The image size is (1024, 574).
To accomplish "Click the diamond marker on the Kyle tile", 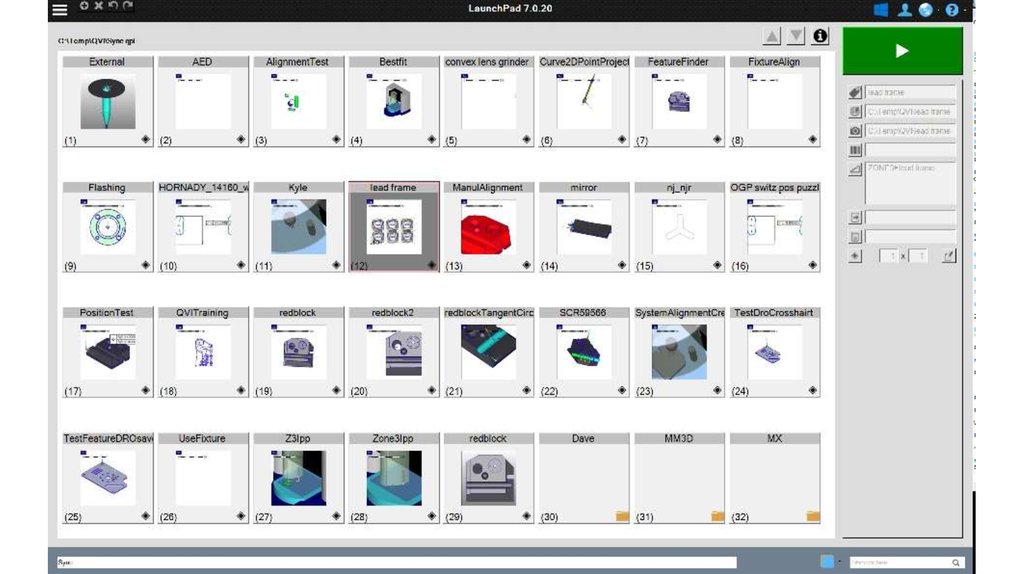I will [336, 265].
